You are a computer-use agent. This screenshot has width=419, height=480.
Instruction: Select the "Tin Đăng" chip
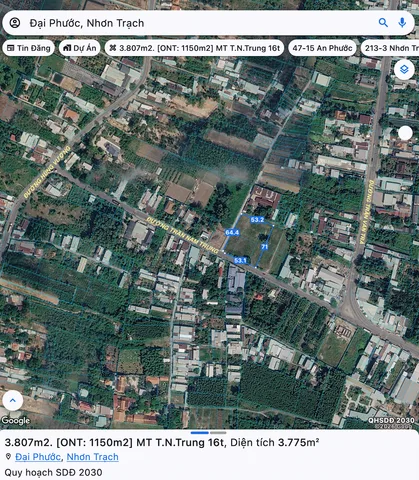point(29,48)
